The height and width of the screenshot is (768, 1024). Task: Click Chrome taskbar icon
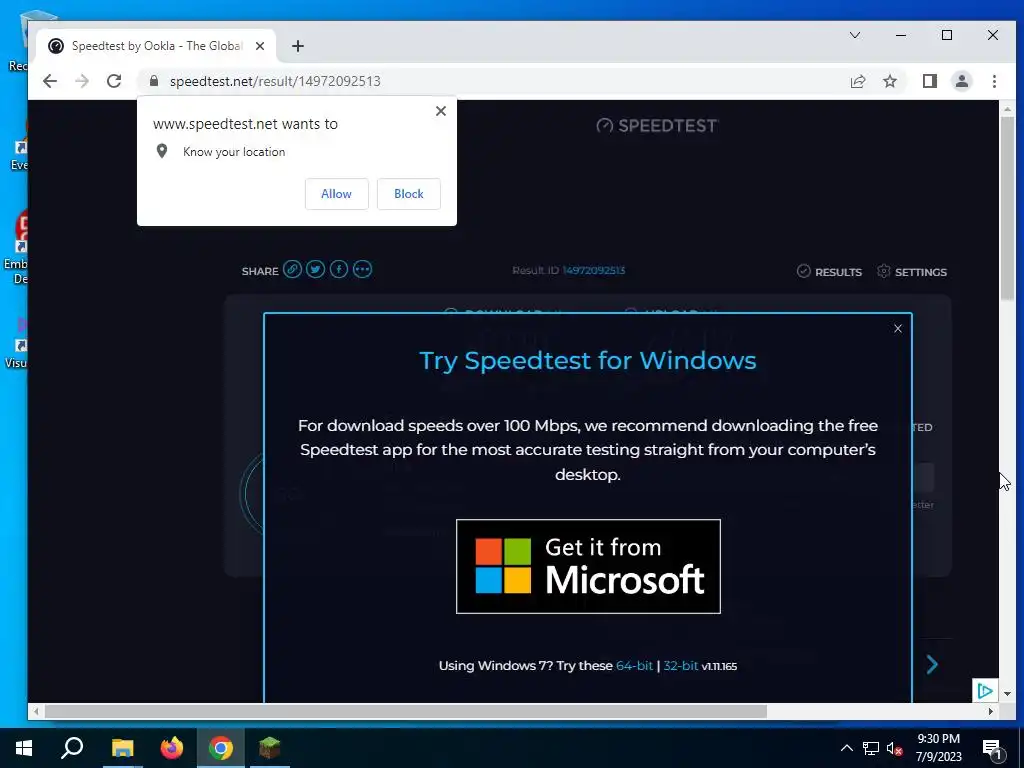click(x=221, y=748)
